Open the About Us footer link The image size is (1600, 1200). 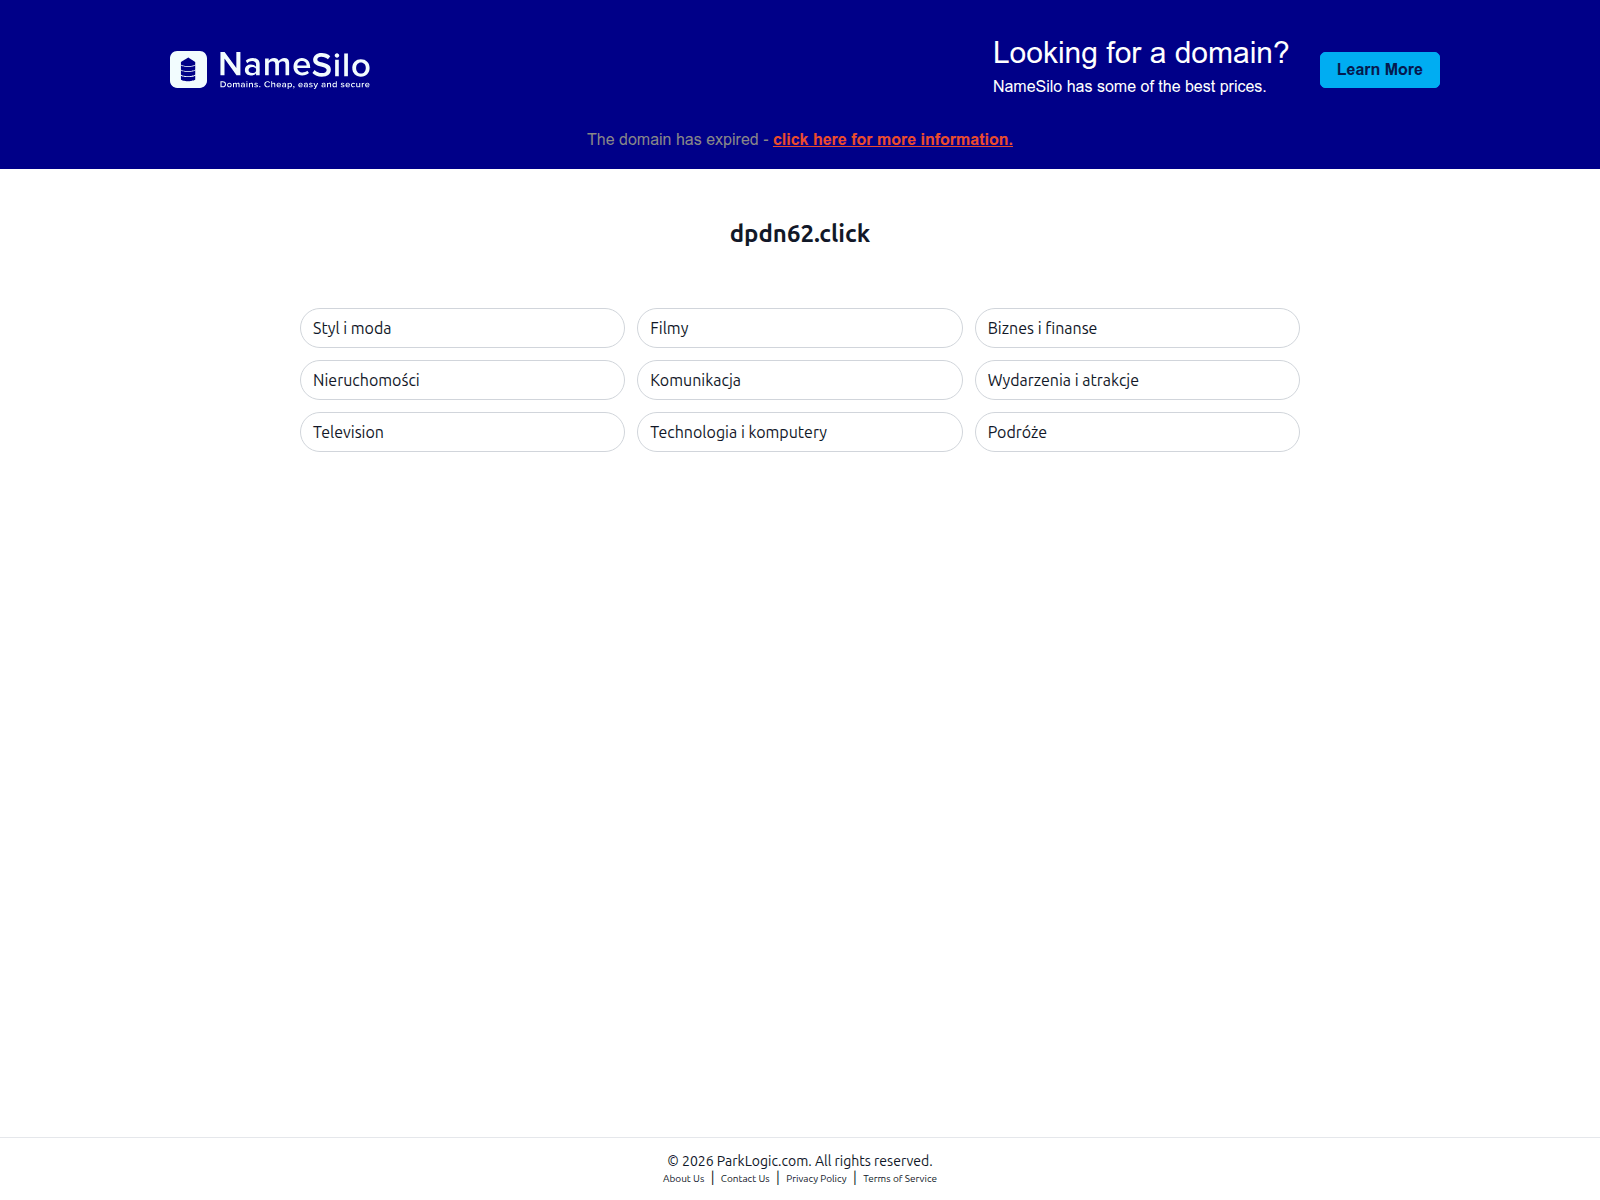coord(683,1179)
